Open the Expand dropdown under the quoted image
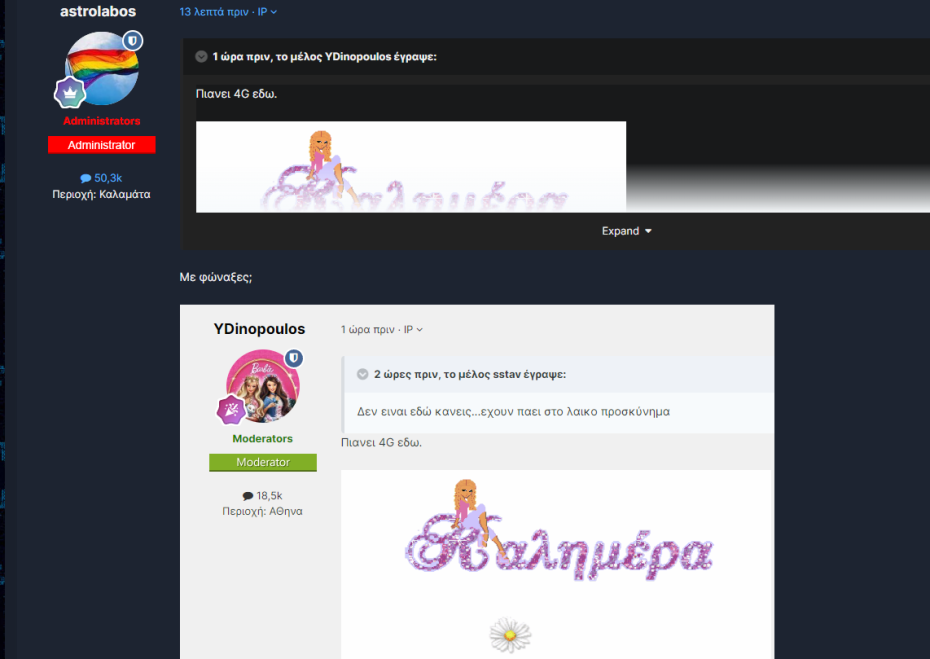 coord(627,230)
